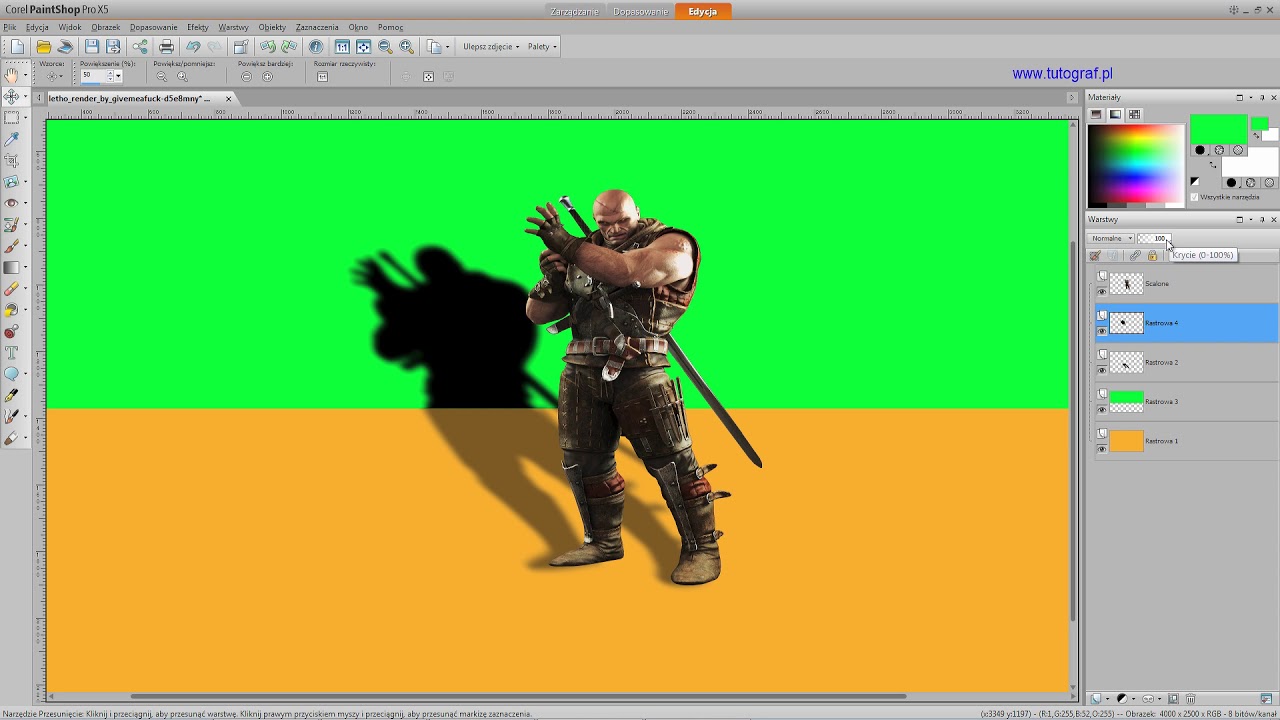This screenshot has height=720, width=1280.
Task: Select the Red Eye tool
Action: 11,203
